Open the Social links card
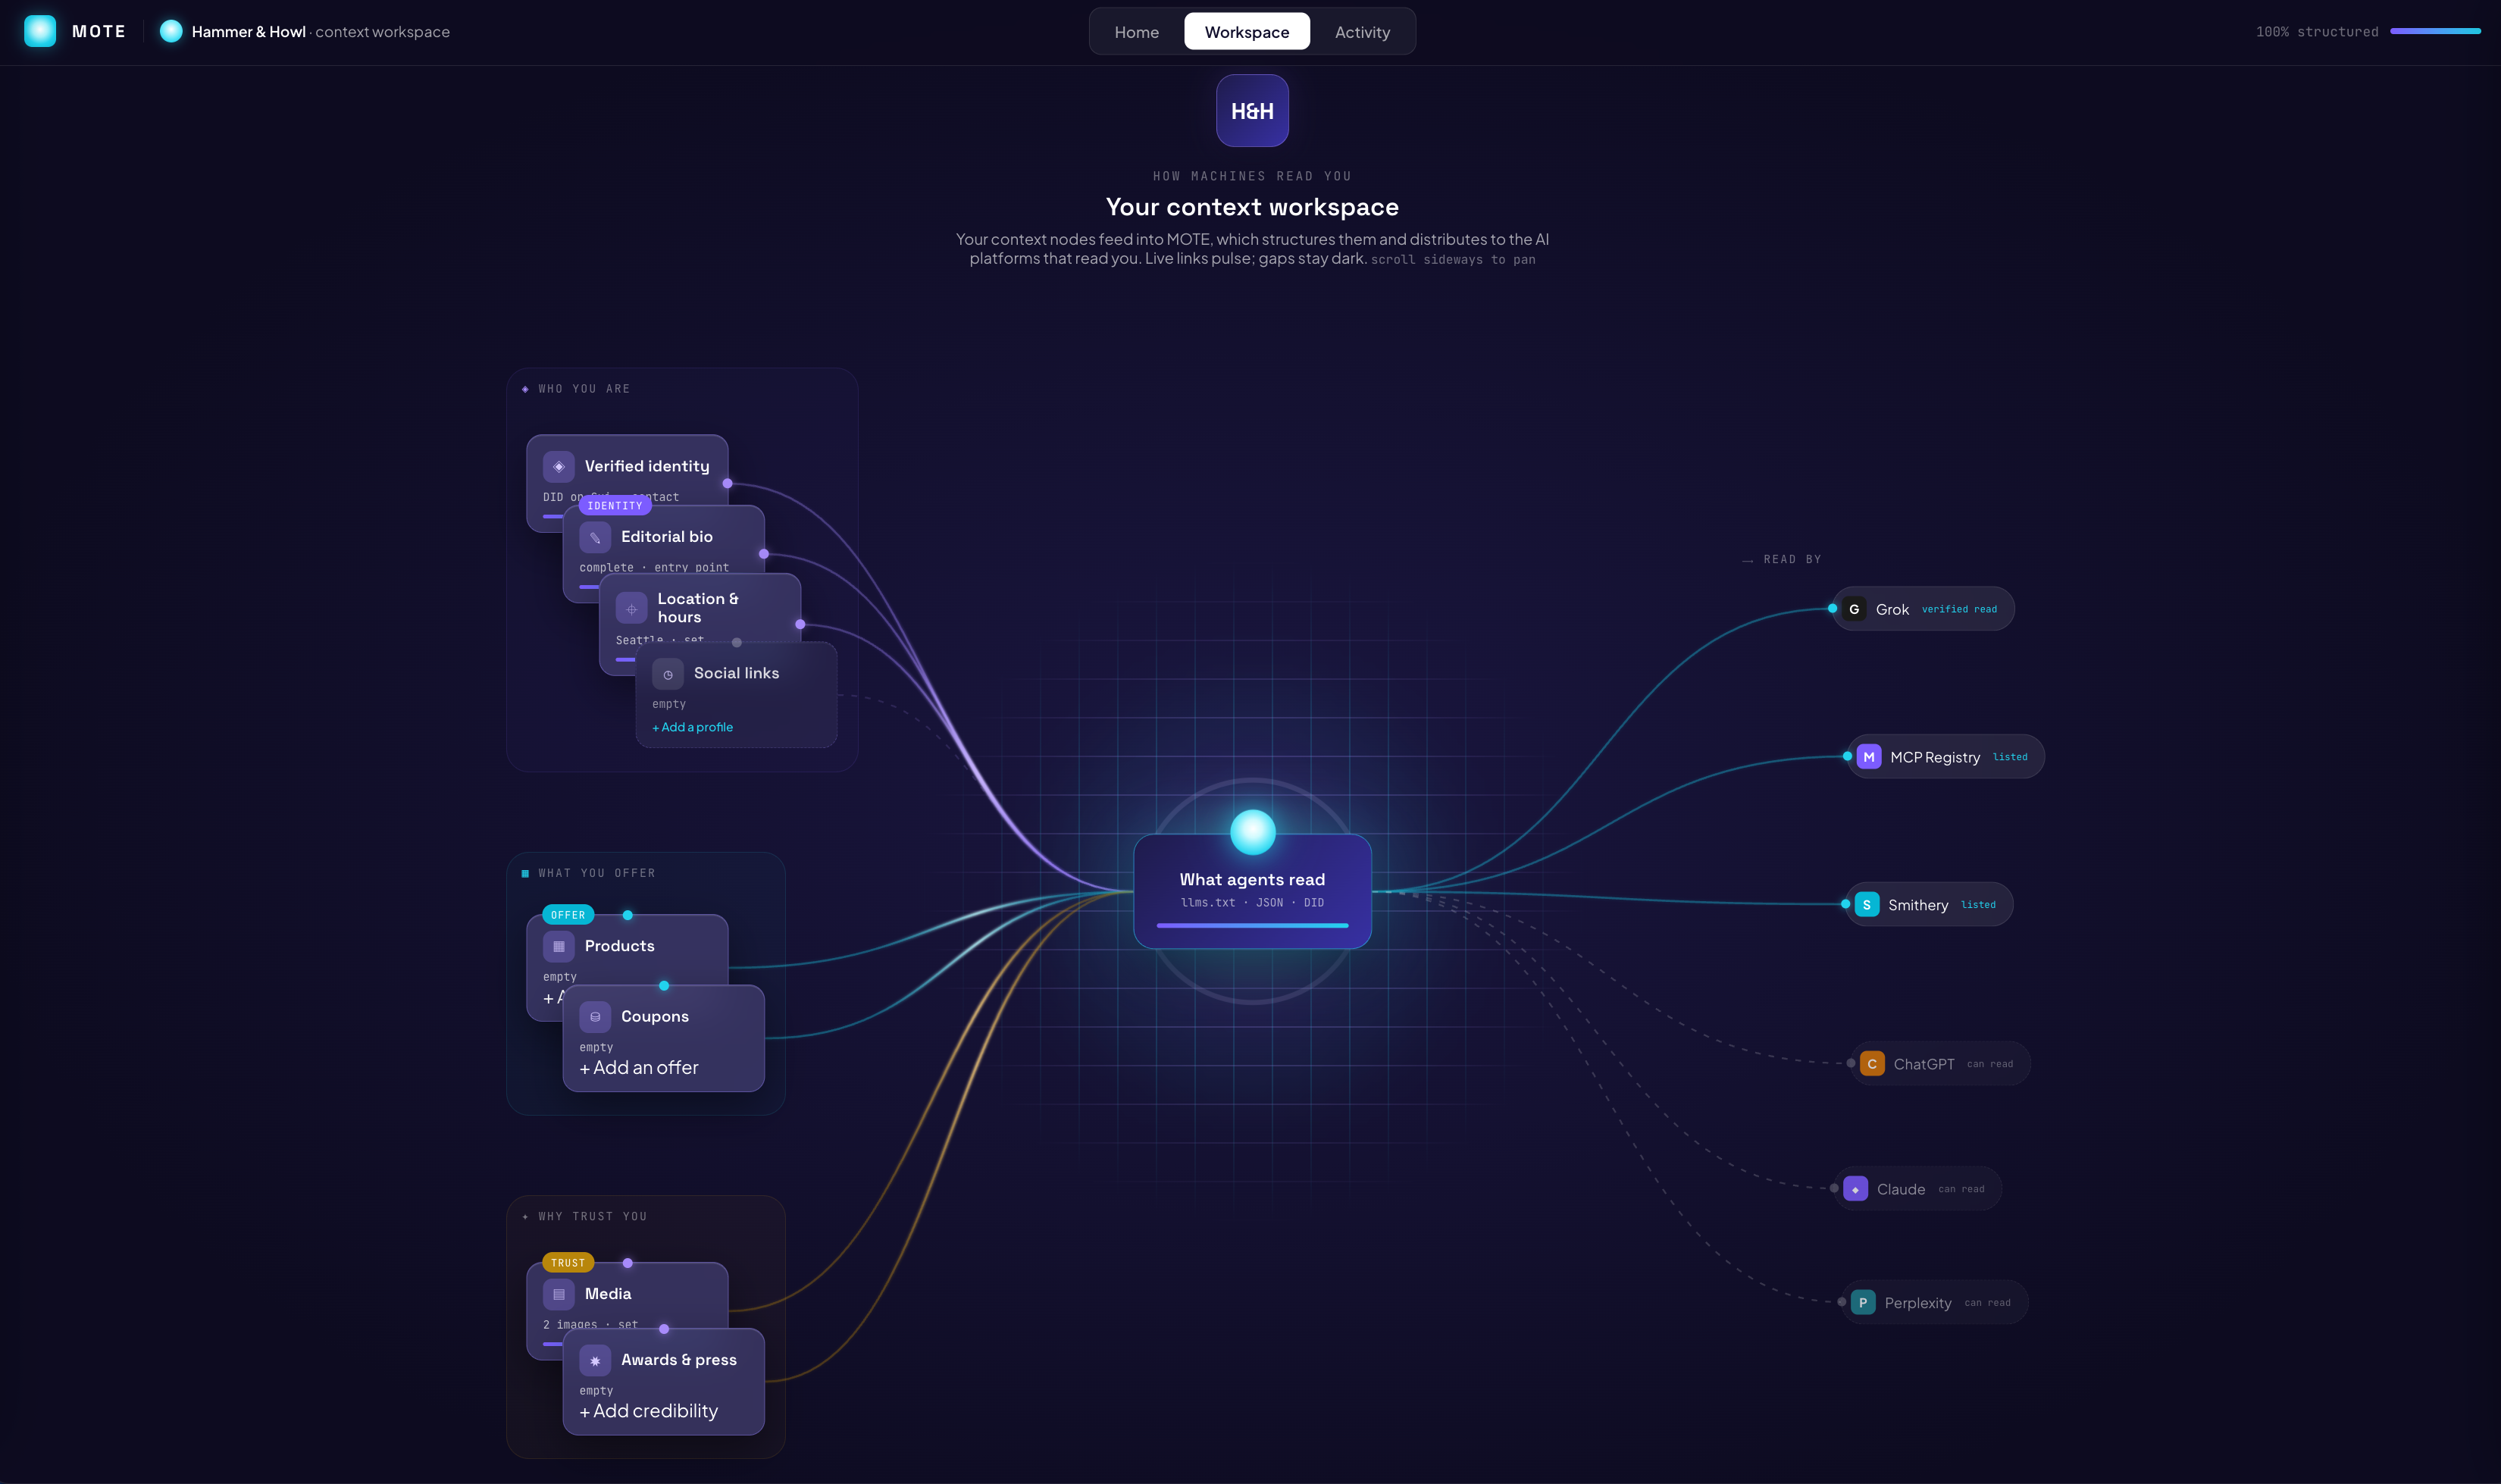Viewport: 2501px width, 1484px height. pyautogui.click(x=736, y=695)
